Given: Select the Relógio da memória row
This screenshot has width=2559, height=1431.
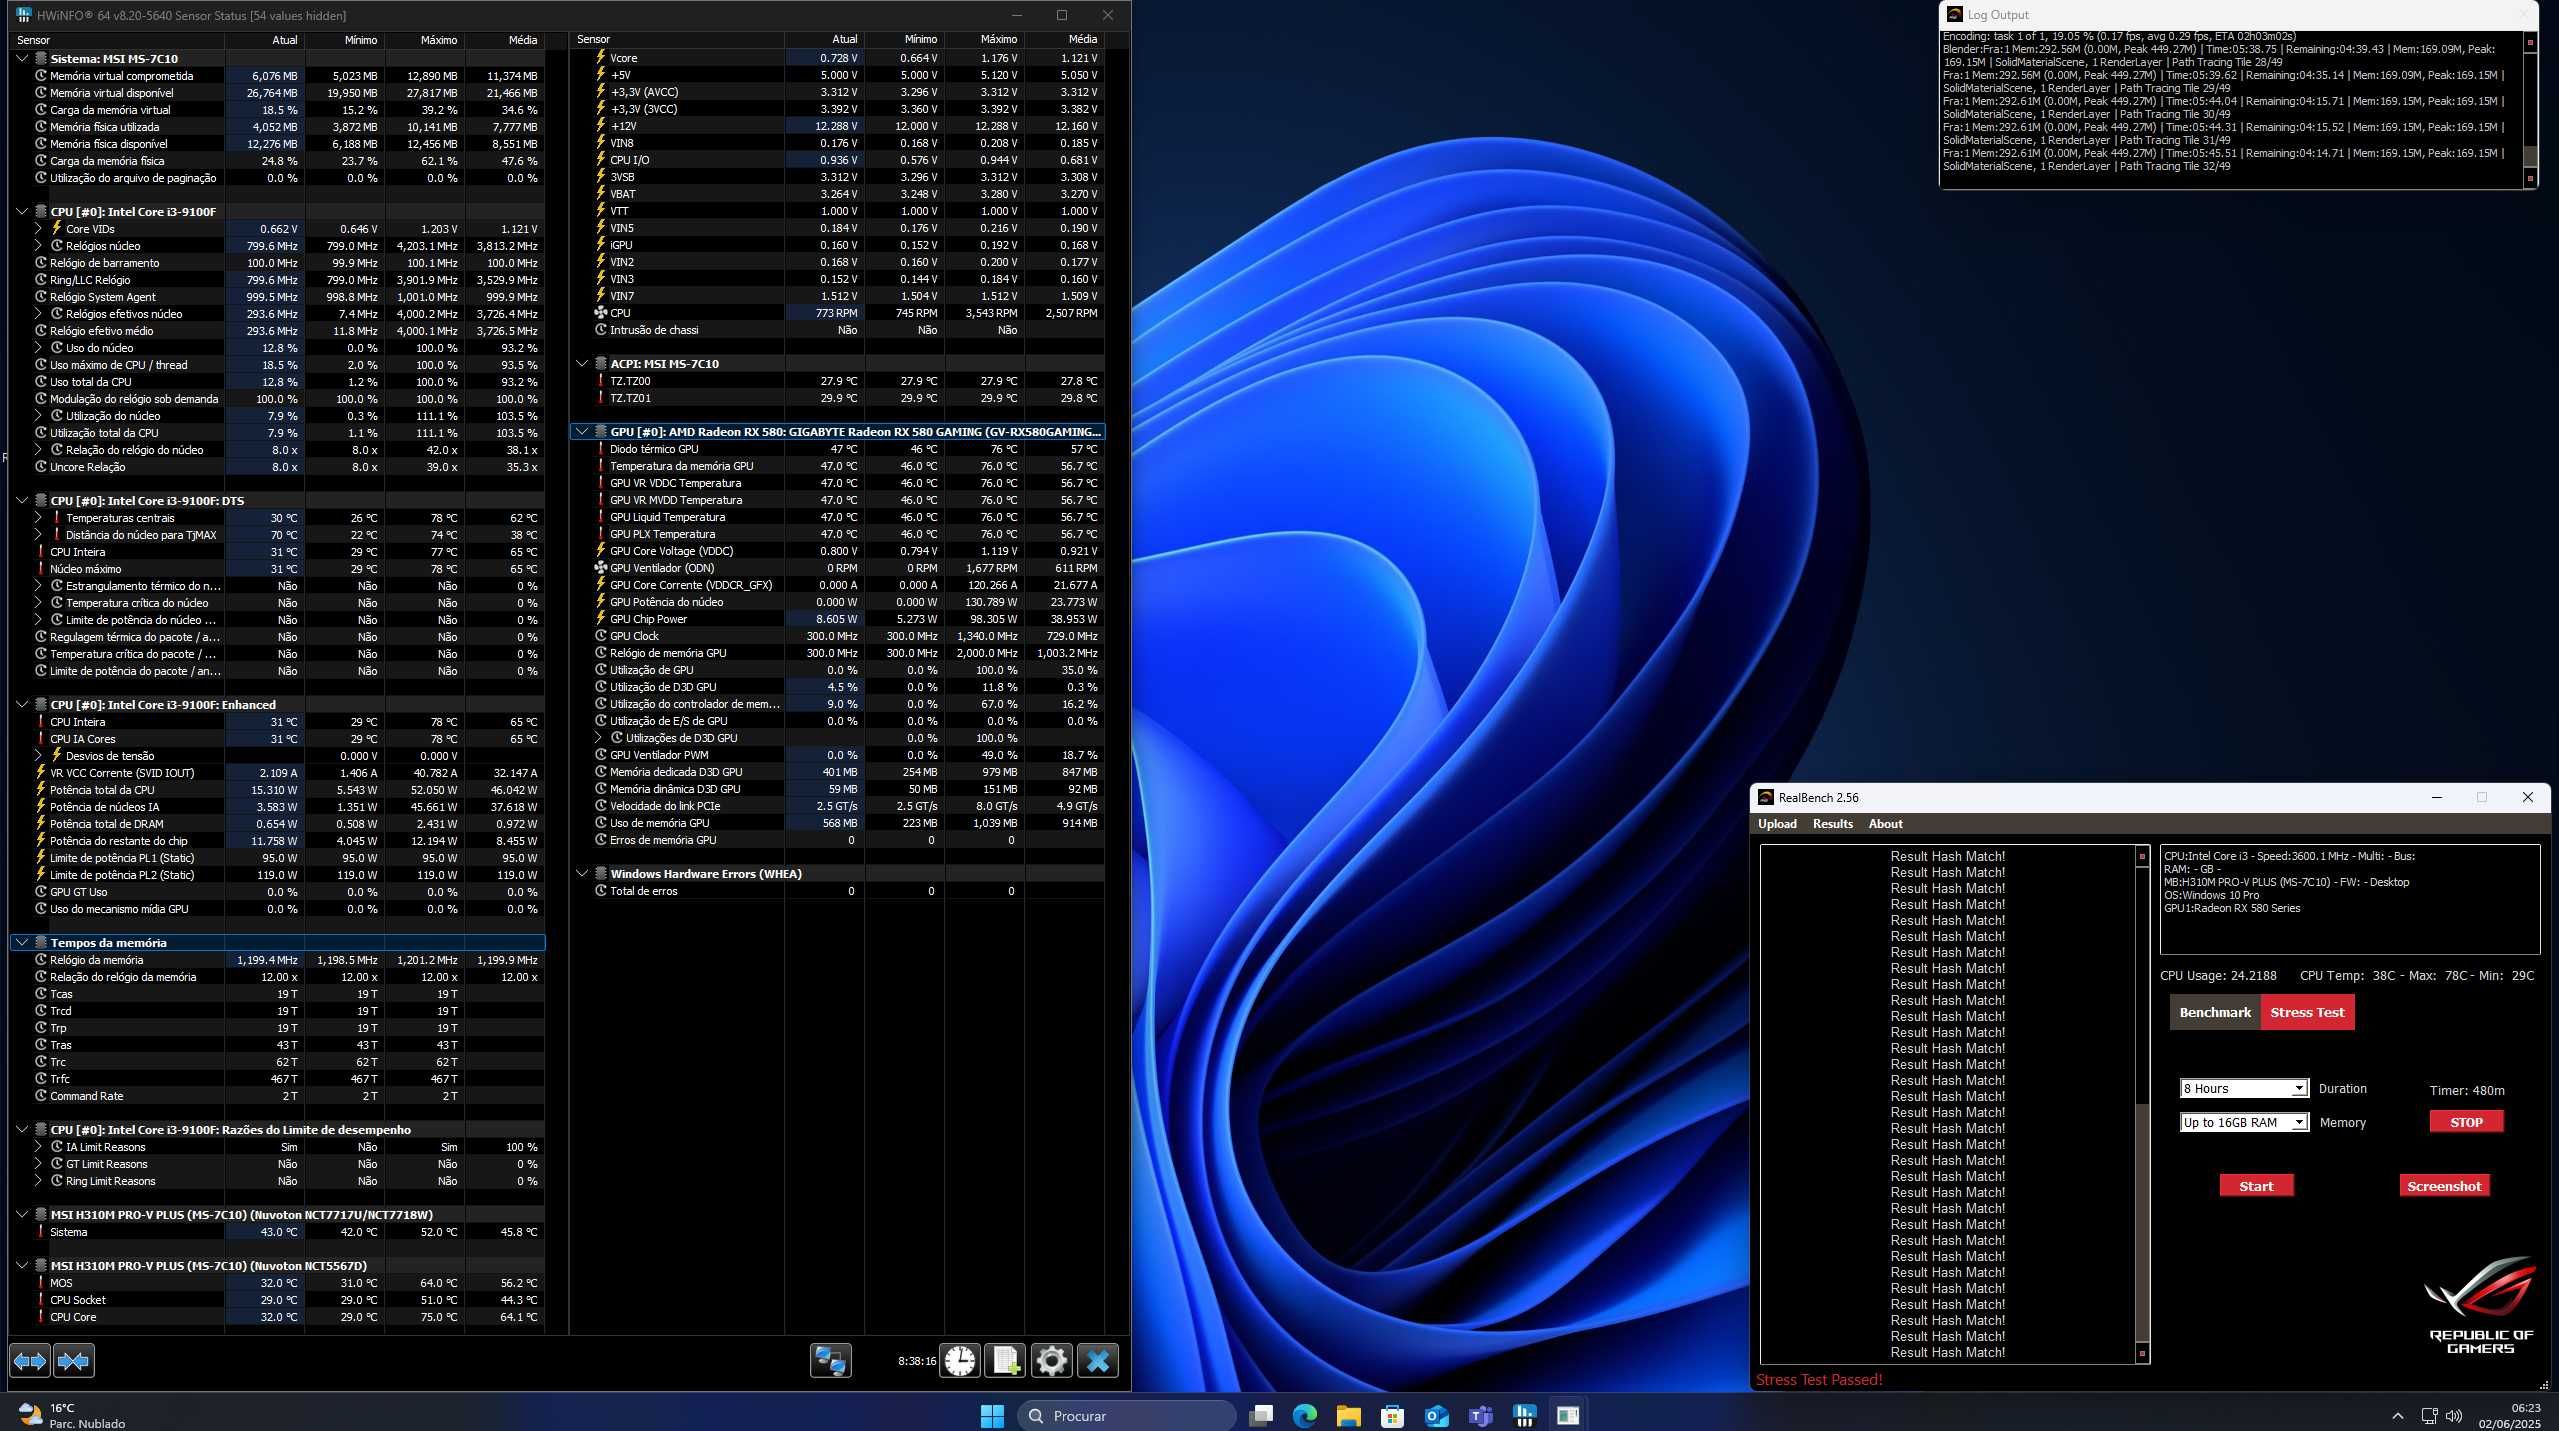Looking at the screenshot, I should point(278,960).
